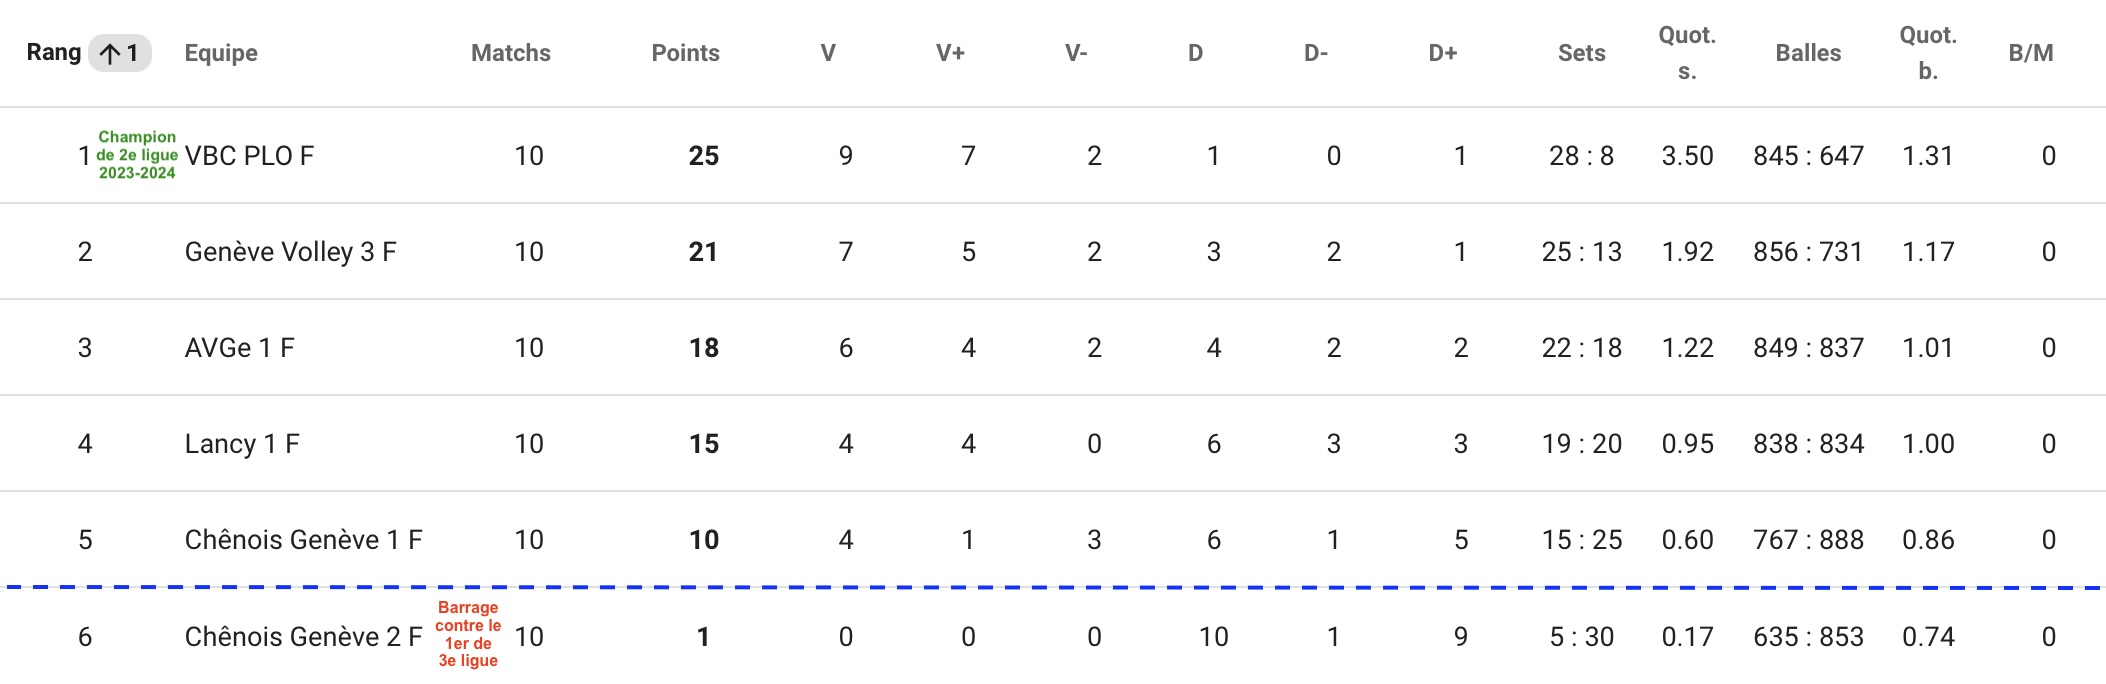Open the VBC PLO F team
The height and width of the screenshot is (684, 2106).
tap(249, 156)
